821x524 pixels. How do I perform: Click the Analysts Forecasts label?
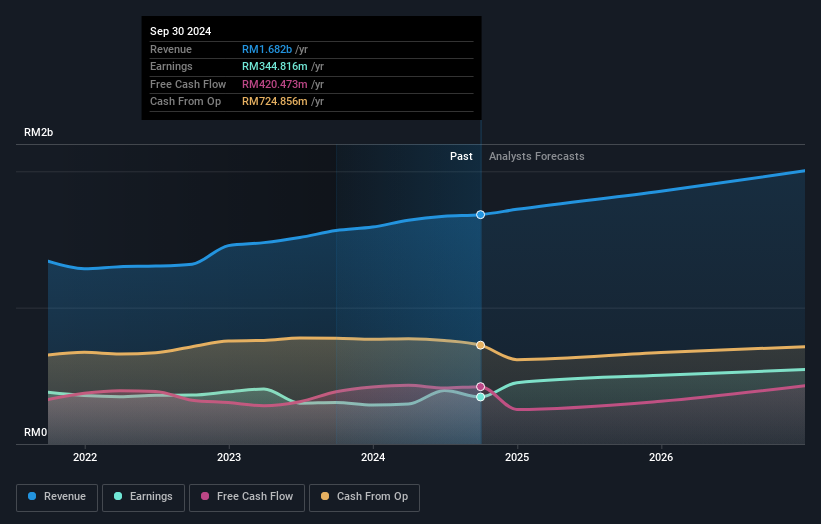point(537,156)
